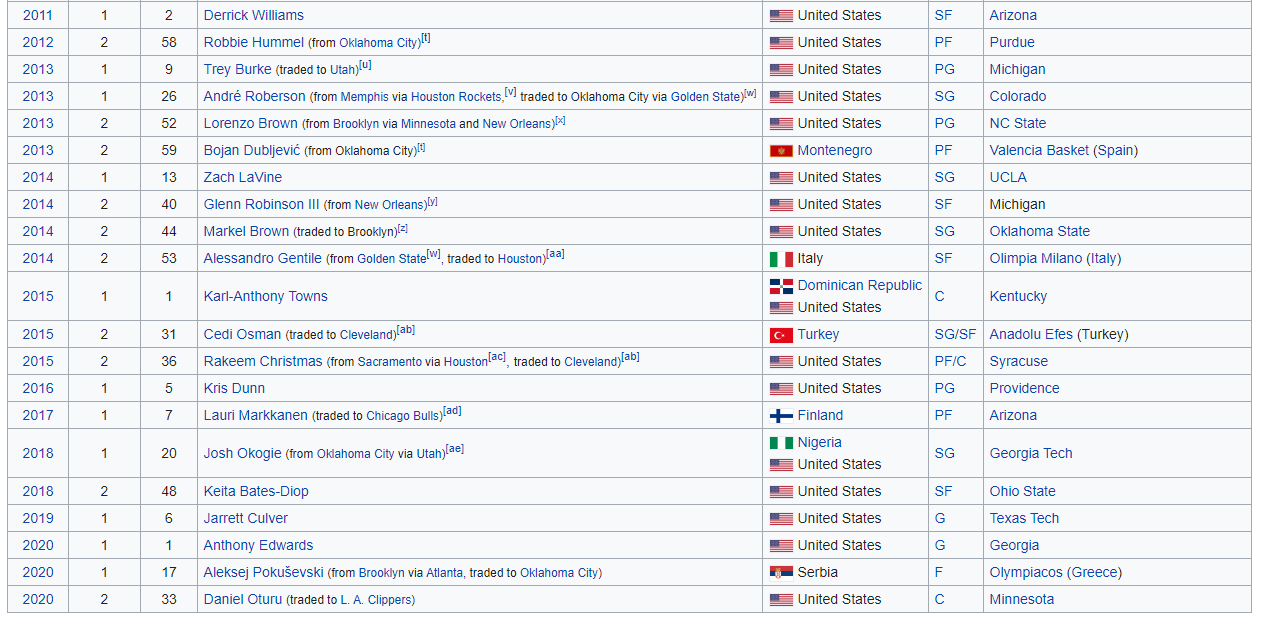
Task: Open the Rakeem Christmas player link
Action: 263,361
